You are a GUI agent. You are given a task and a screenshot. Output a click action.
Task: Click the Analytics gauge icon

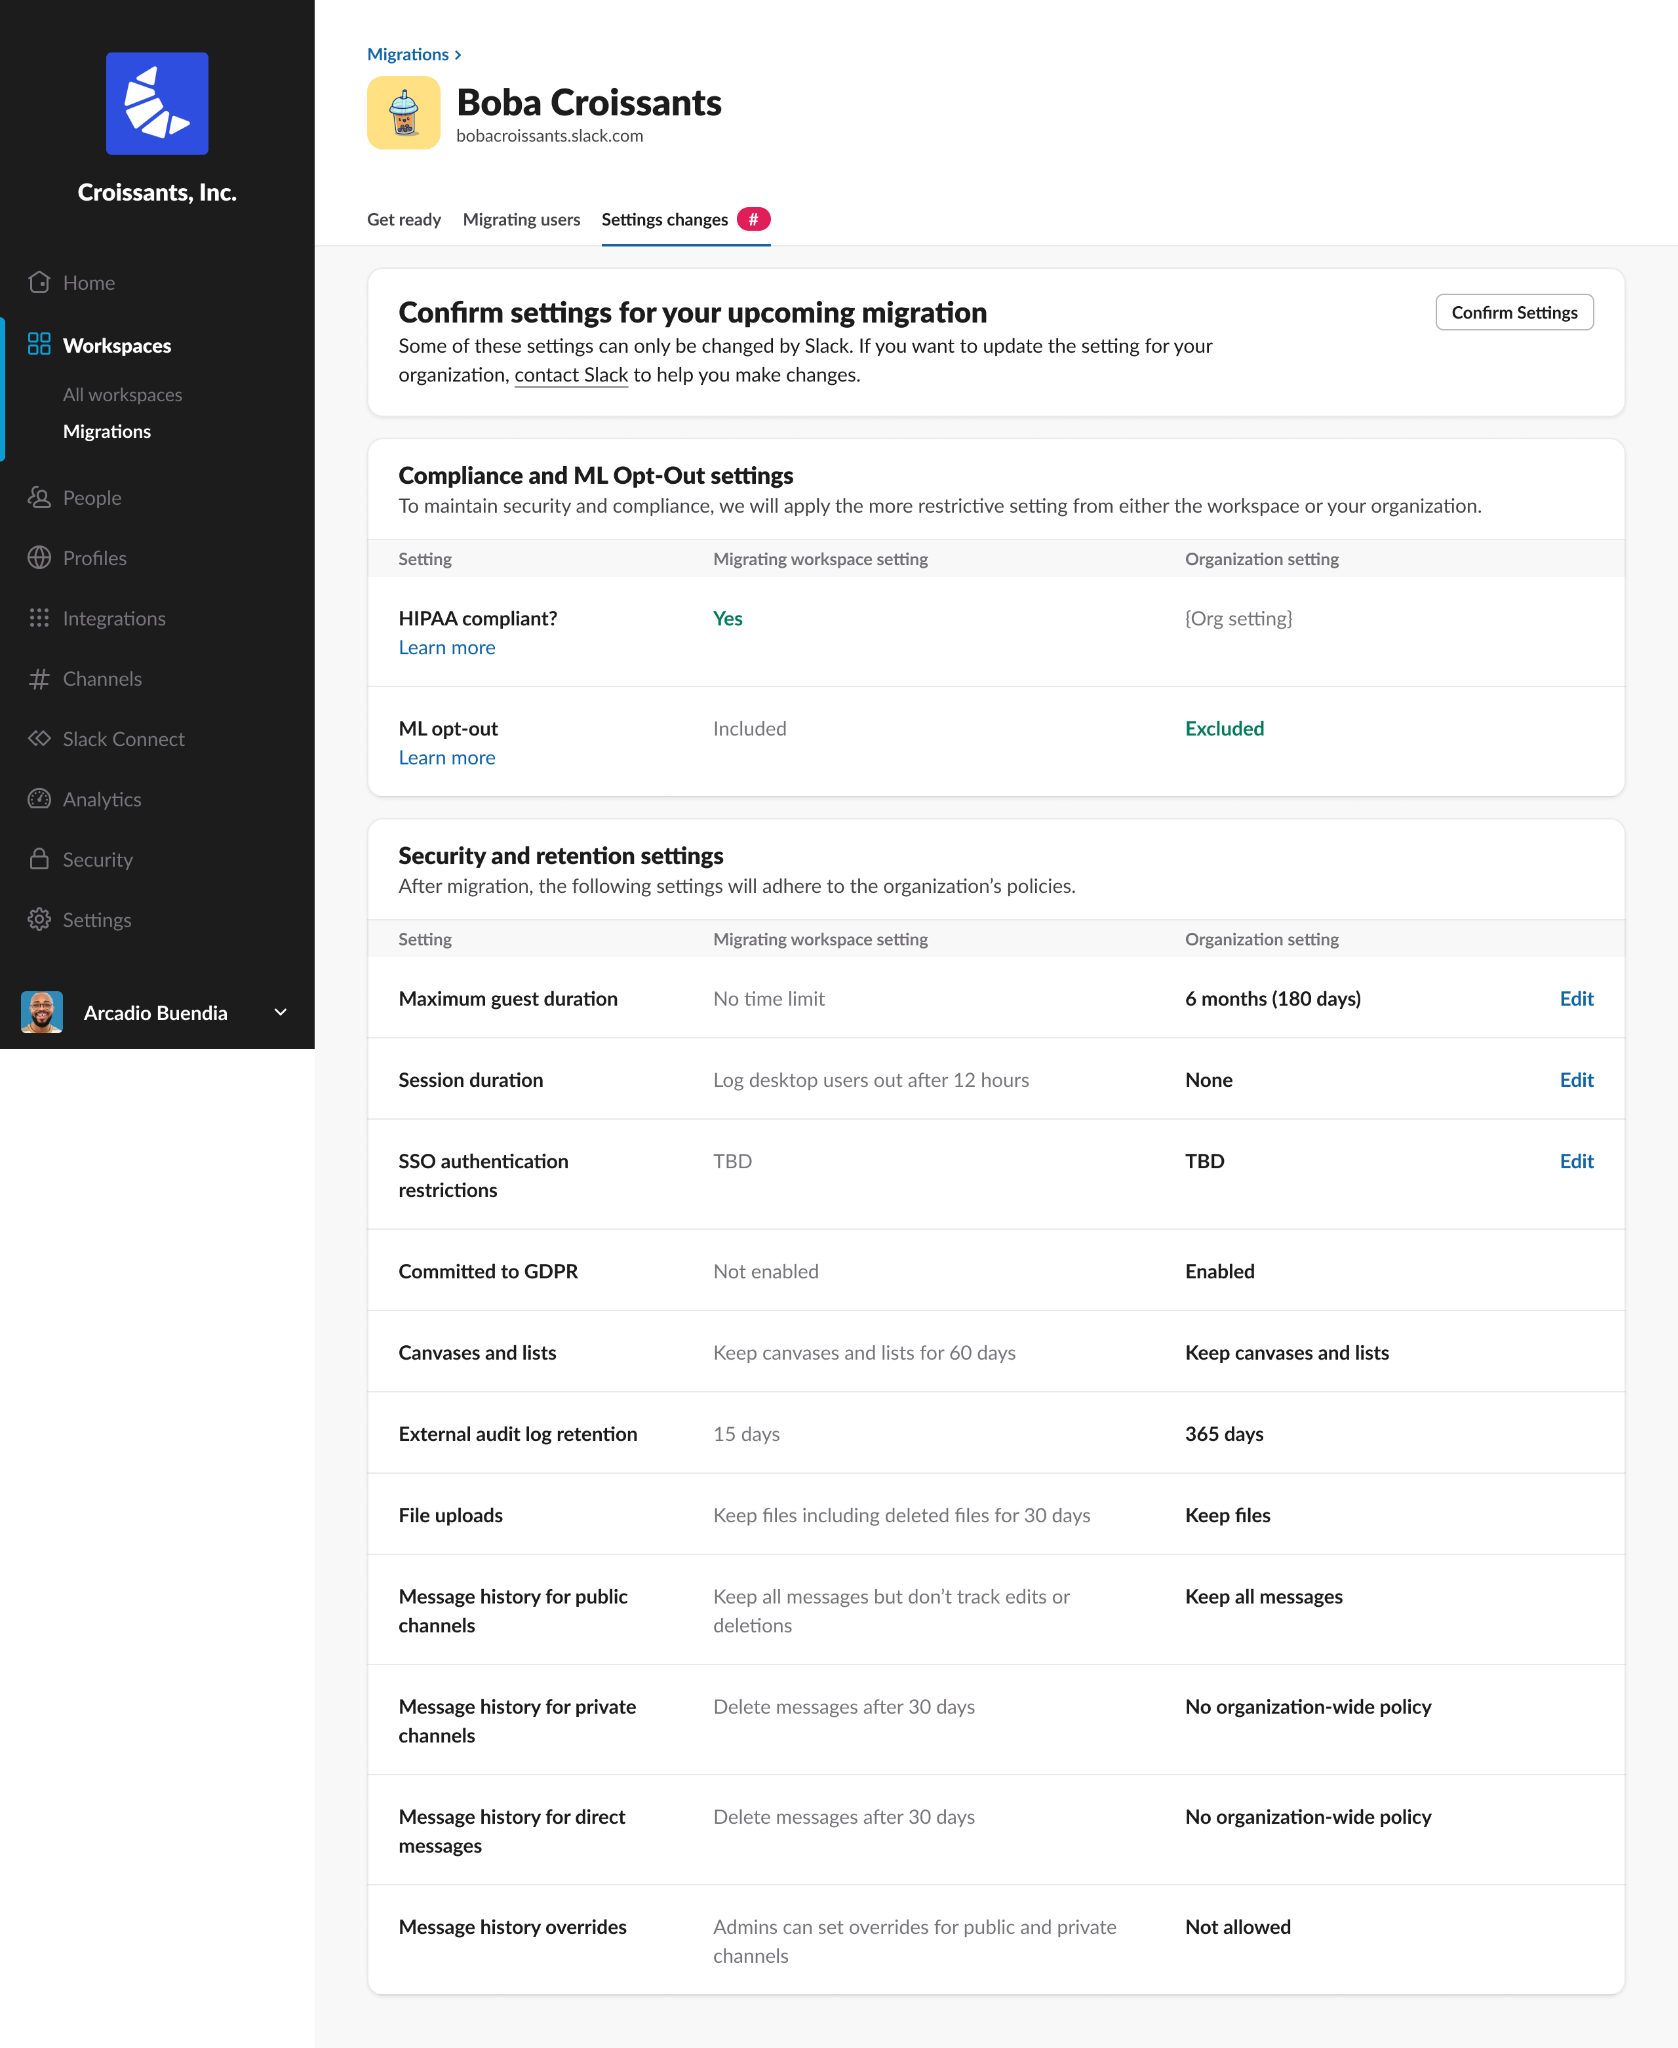(39, 799)
